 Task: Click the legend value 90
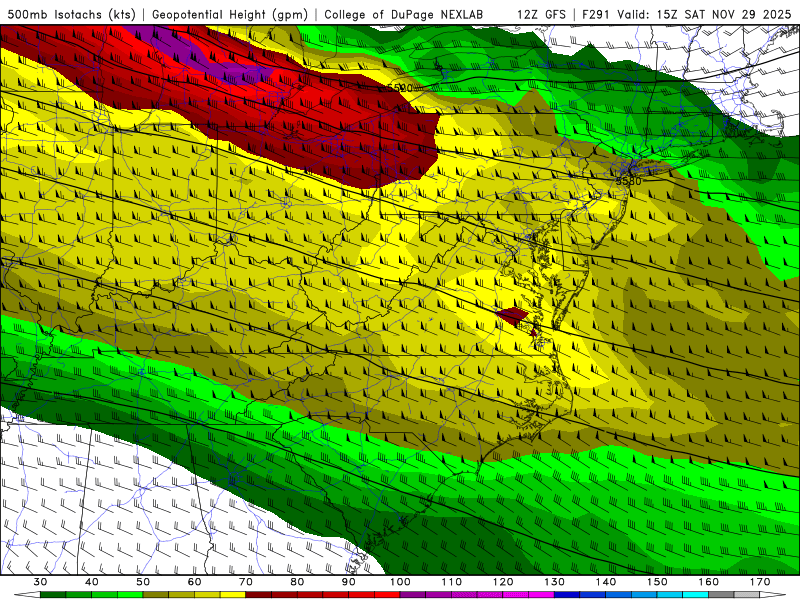(349, 582)
